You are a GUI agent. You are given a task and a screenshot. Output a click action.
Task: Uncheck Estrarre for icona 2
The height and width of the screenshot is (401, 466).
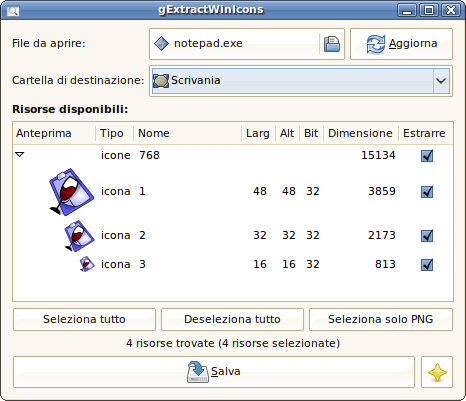coord(427,236)
